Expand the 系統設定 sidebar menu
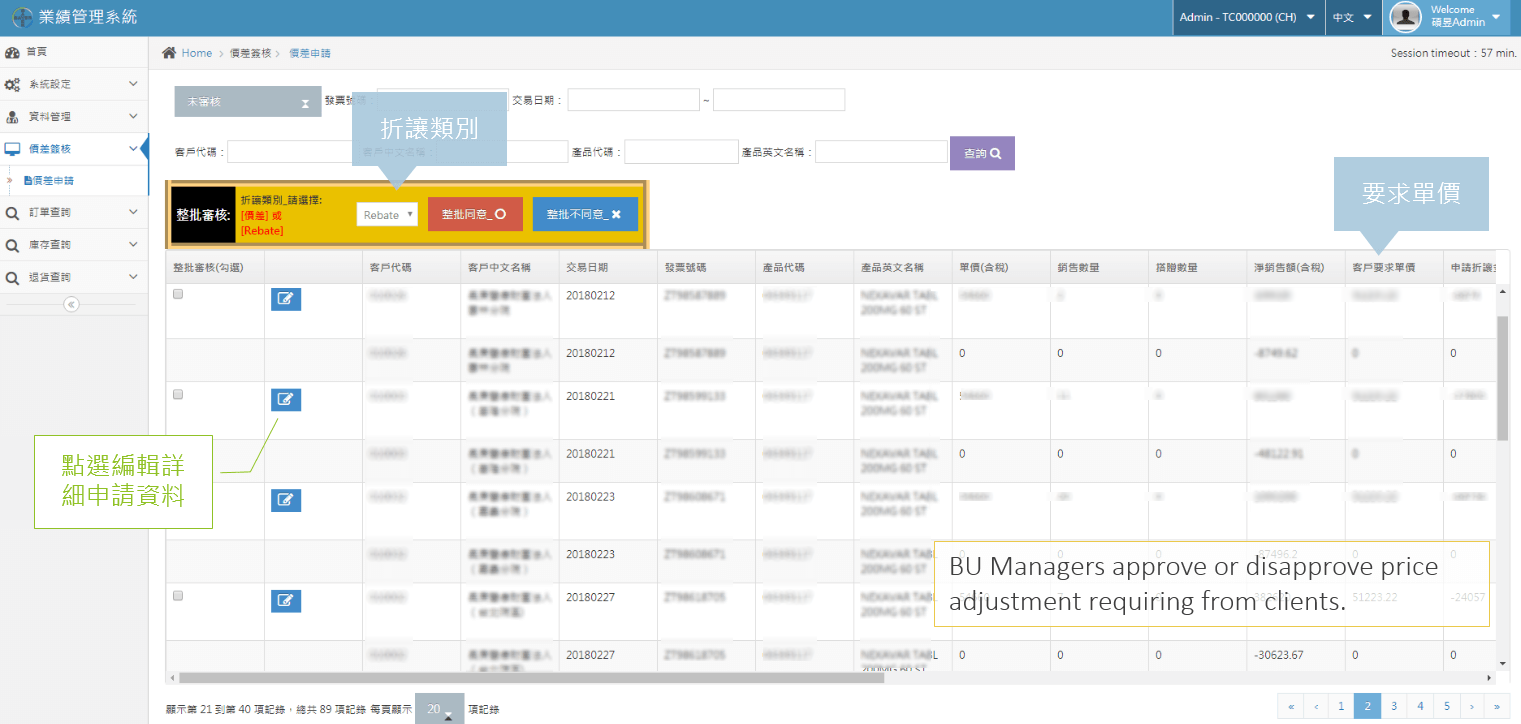 [x=74, y=84]
